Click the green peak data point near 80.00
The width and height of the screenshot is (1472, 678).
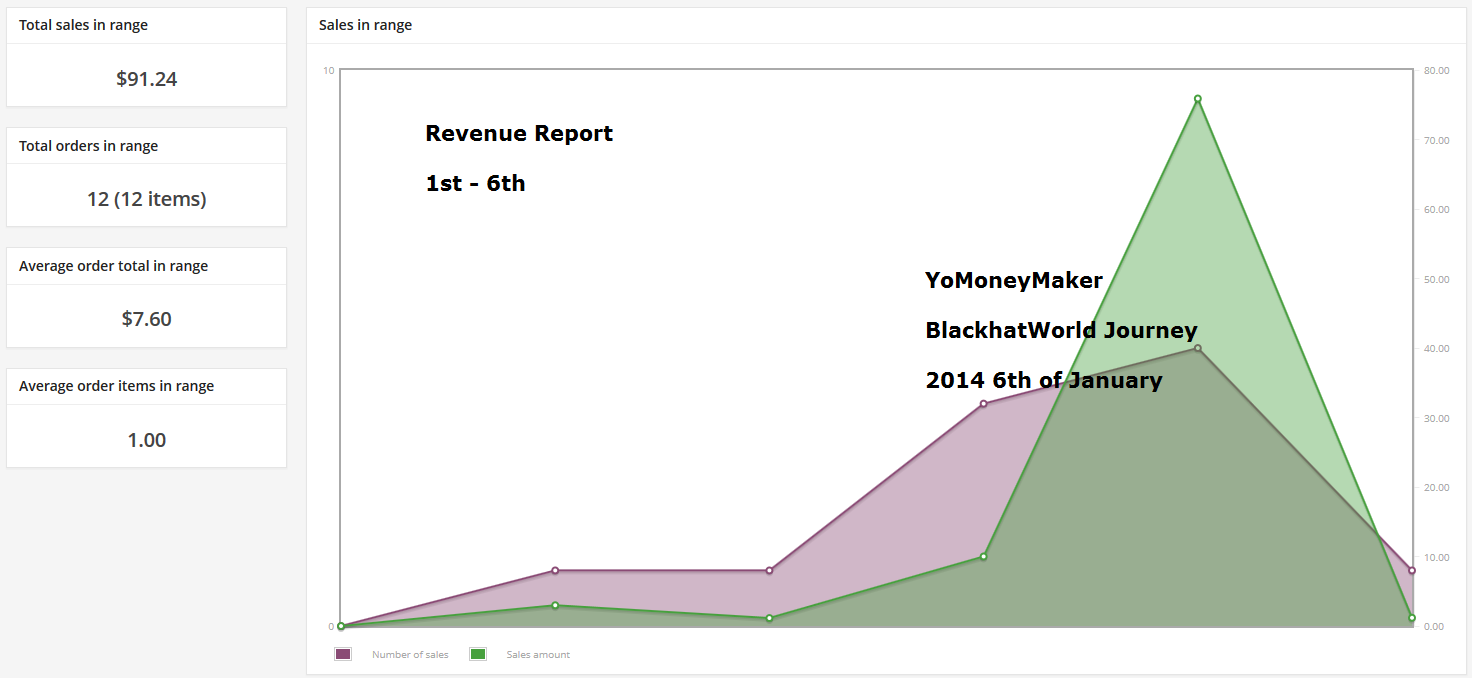1197,99
